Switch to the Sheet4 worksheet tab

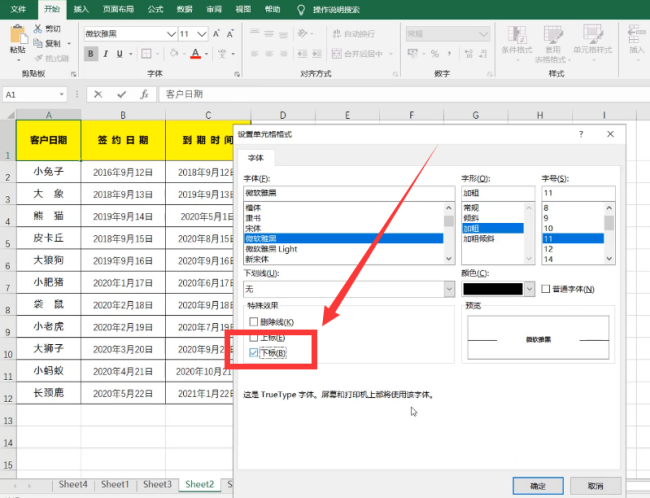click(x=73, y=484)
